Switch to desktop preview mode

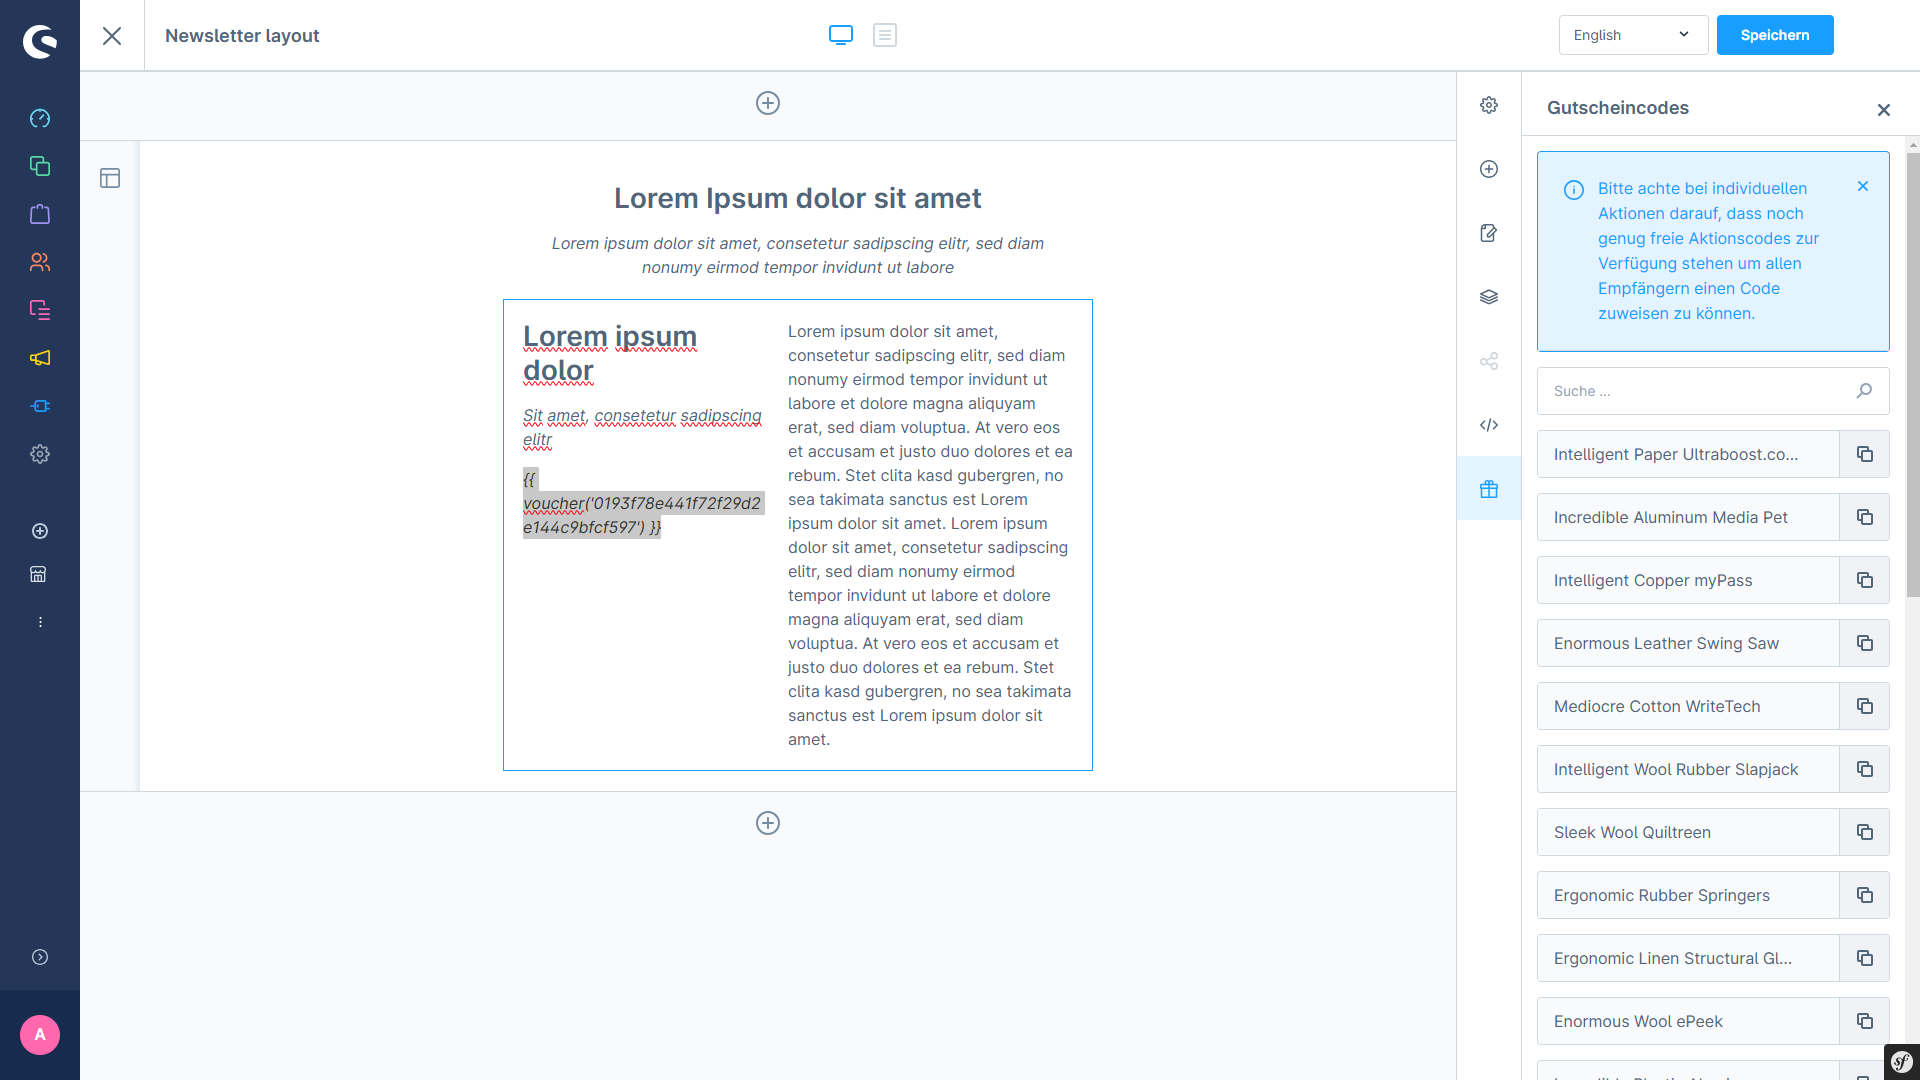tap(841, 35)
